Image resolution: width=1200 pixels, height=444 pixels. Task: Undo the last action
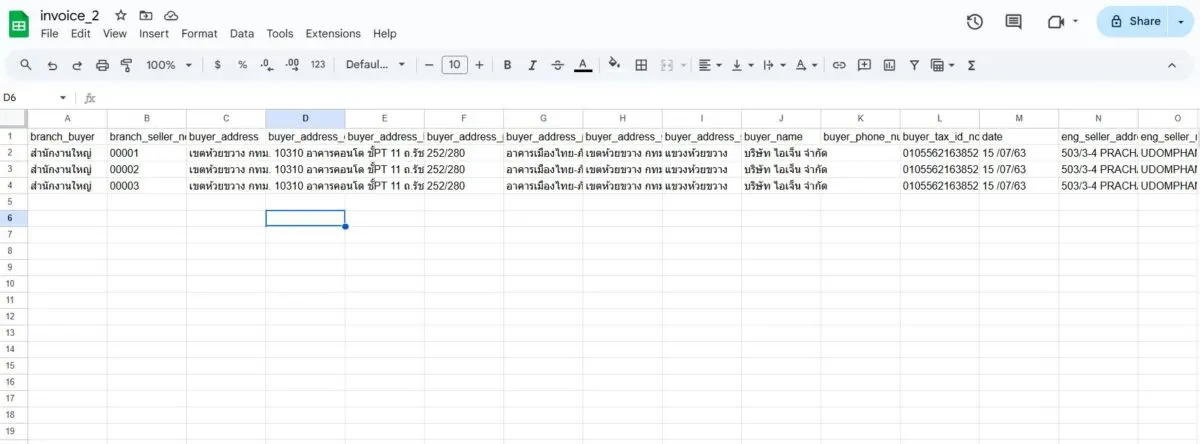click(x=51, y=65)
